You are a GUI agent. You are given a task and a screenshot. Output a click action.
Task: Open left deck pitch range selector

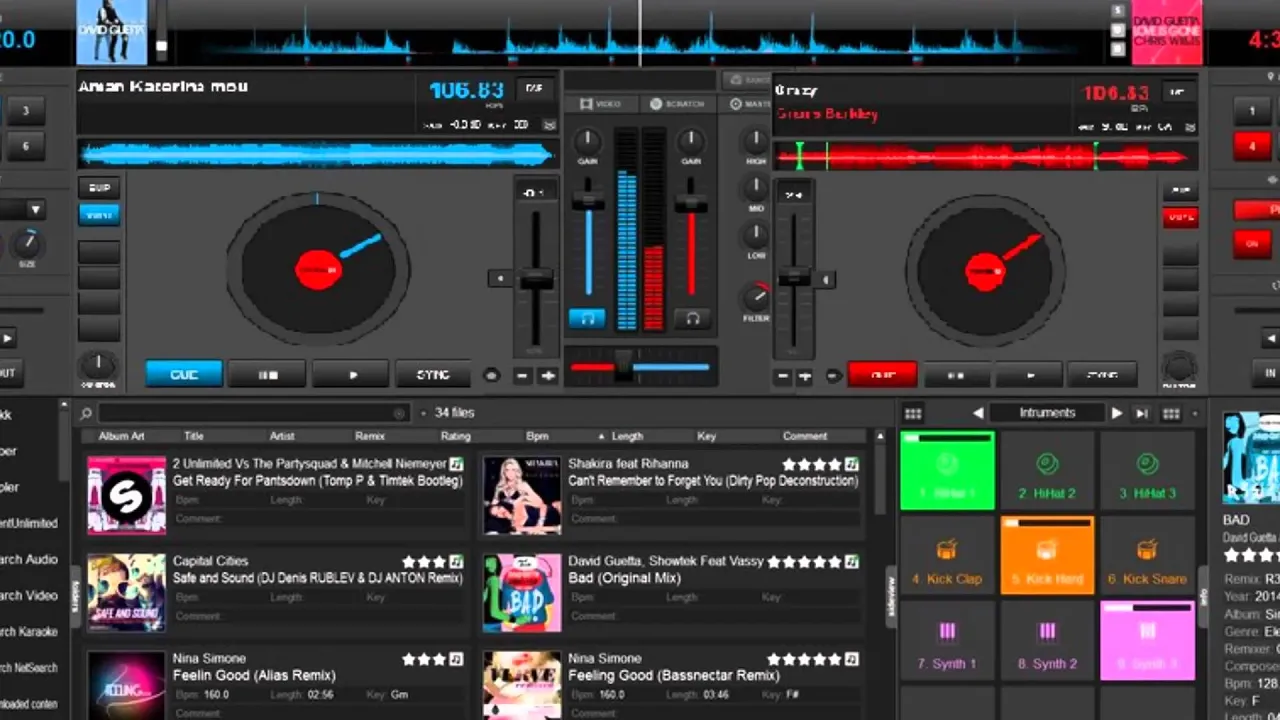[x=534, y=191]
